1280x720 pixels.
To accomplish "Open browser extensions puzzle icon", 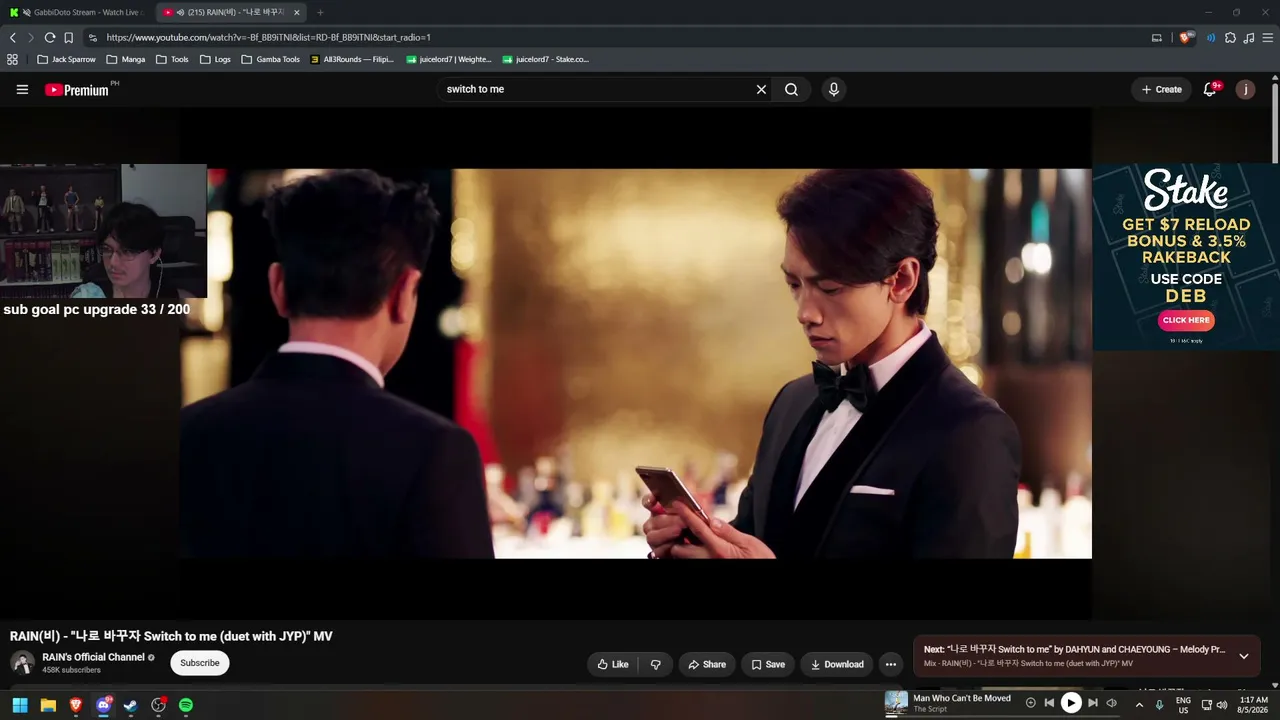I will pos(1230,37).
